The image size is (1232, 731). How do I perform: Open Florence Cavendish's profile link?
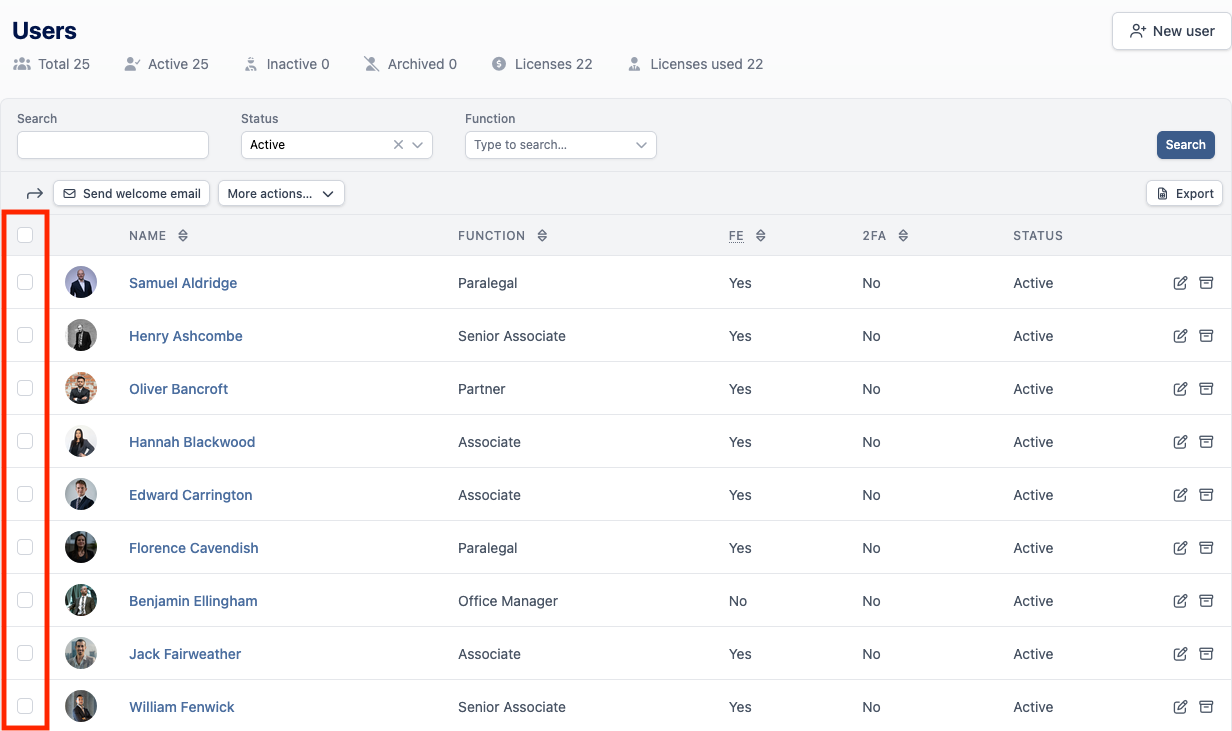coord(194,548)
